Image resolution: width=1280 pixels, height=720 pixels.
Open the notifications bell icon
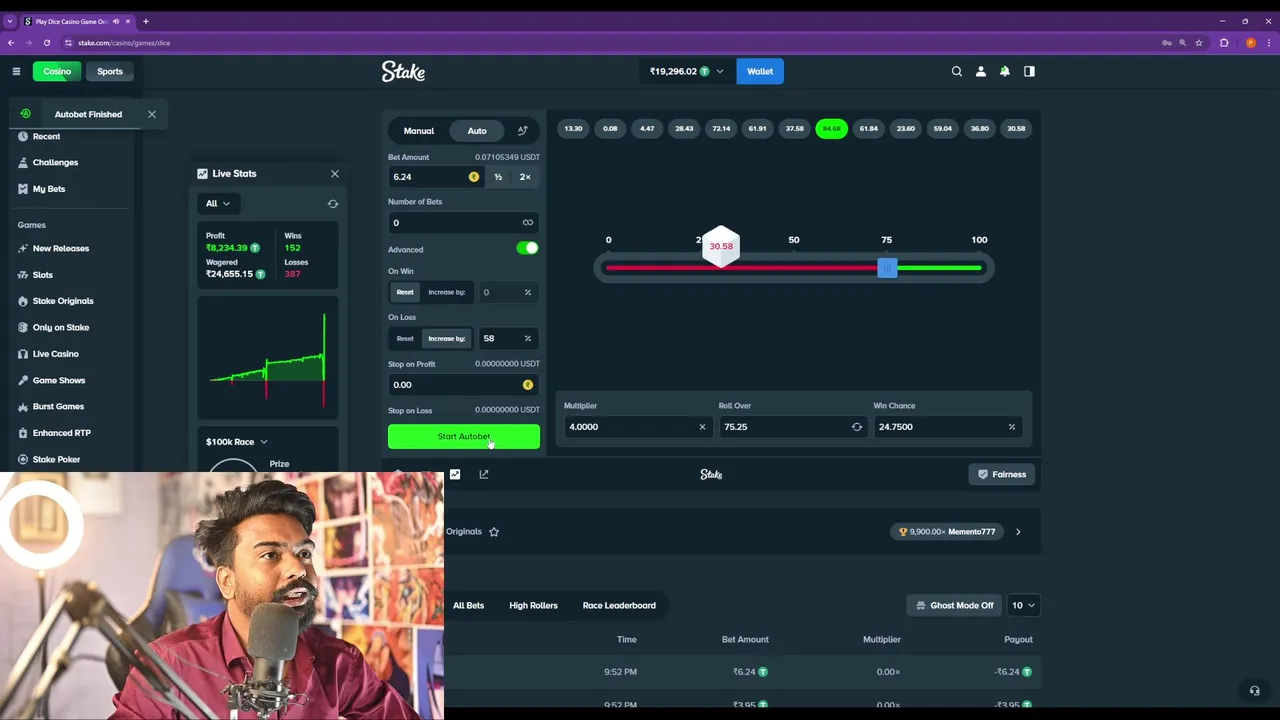(1005, 71)
